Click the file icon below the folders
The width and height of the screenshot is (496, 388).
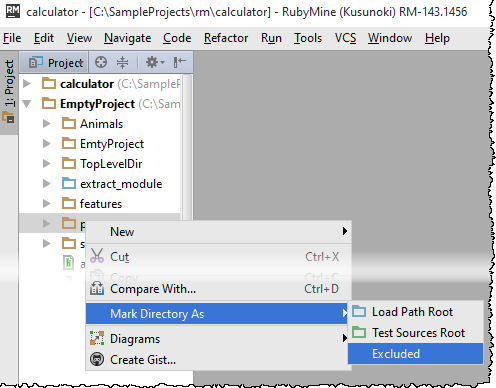coord(68,263)
